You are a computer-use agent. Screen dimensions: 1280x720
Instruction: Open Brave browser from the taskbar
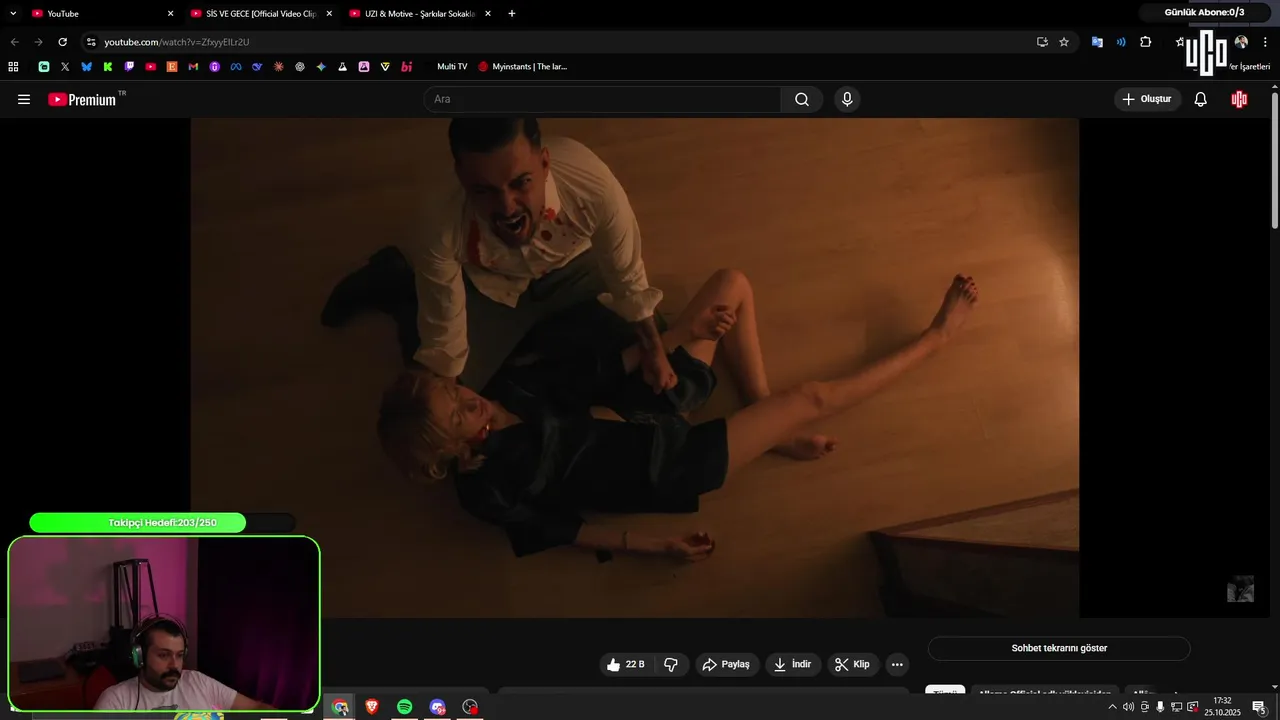pyautogui.click(x=372, y=707)
